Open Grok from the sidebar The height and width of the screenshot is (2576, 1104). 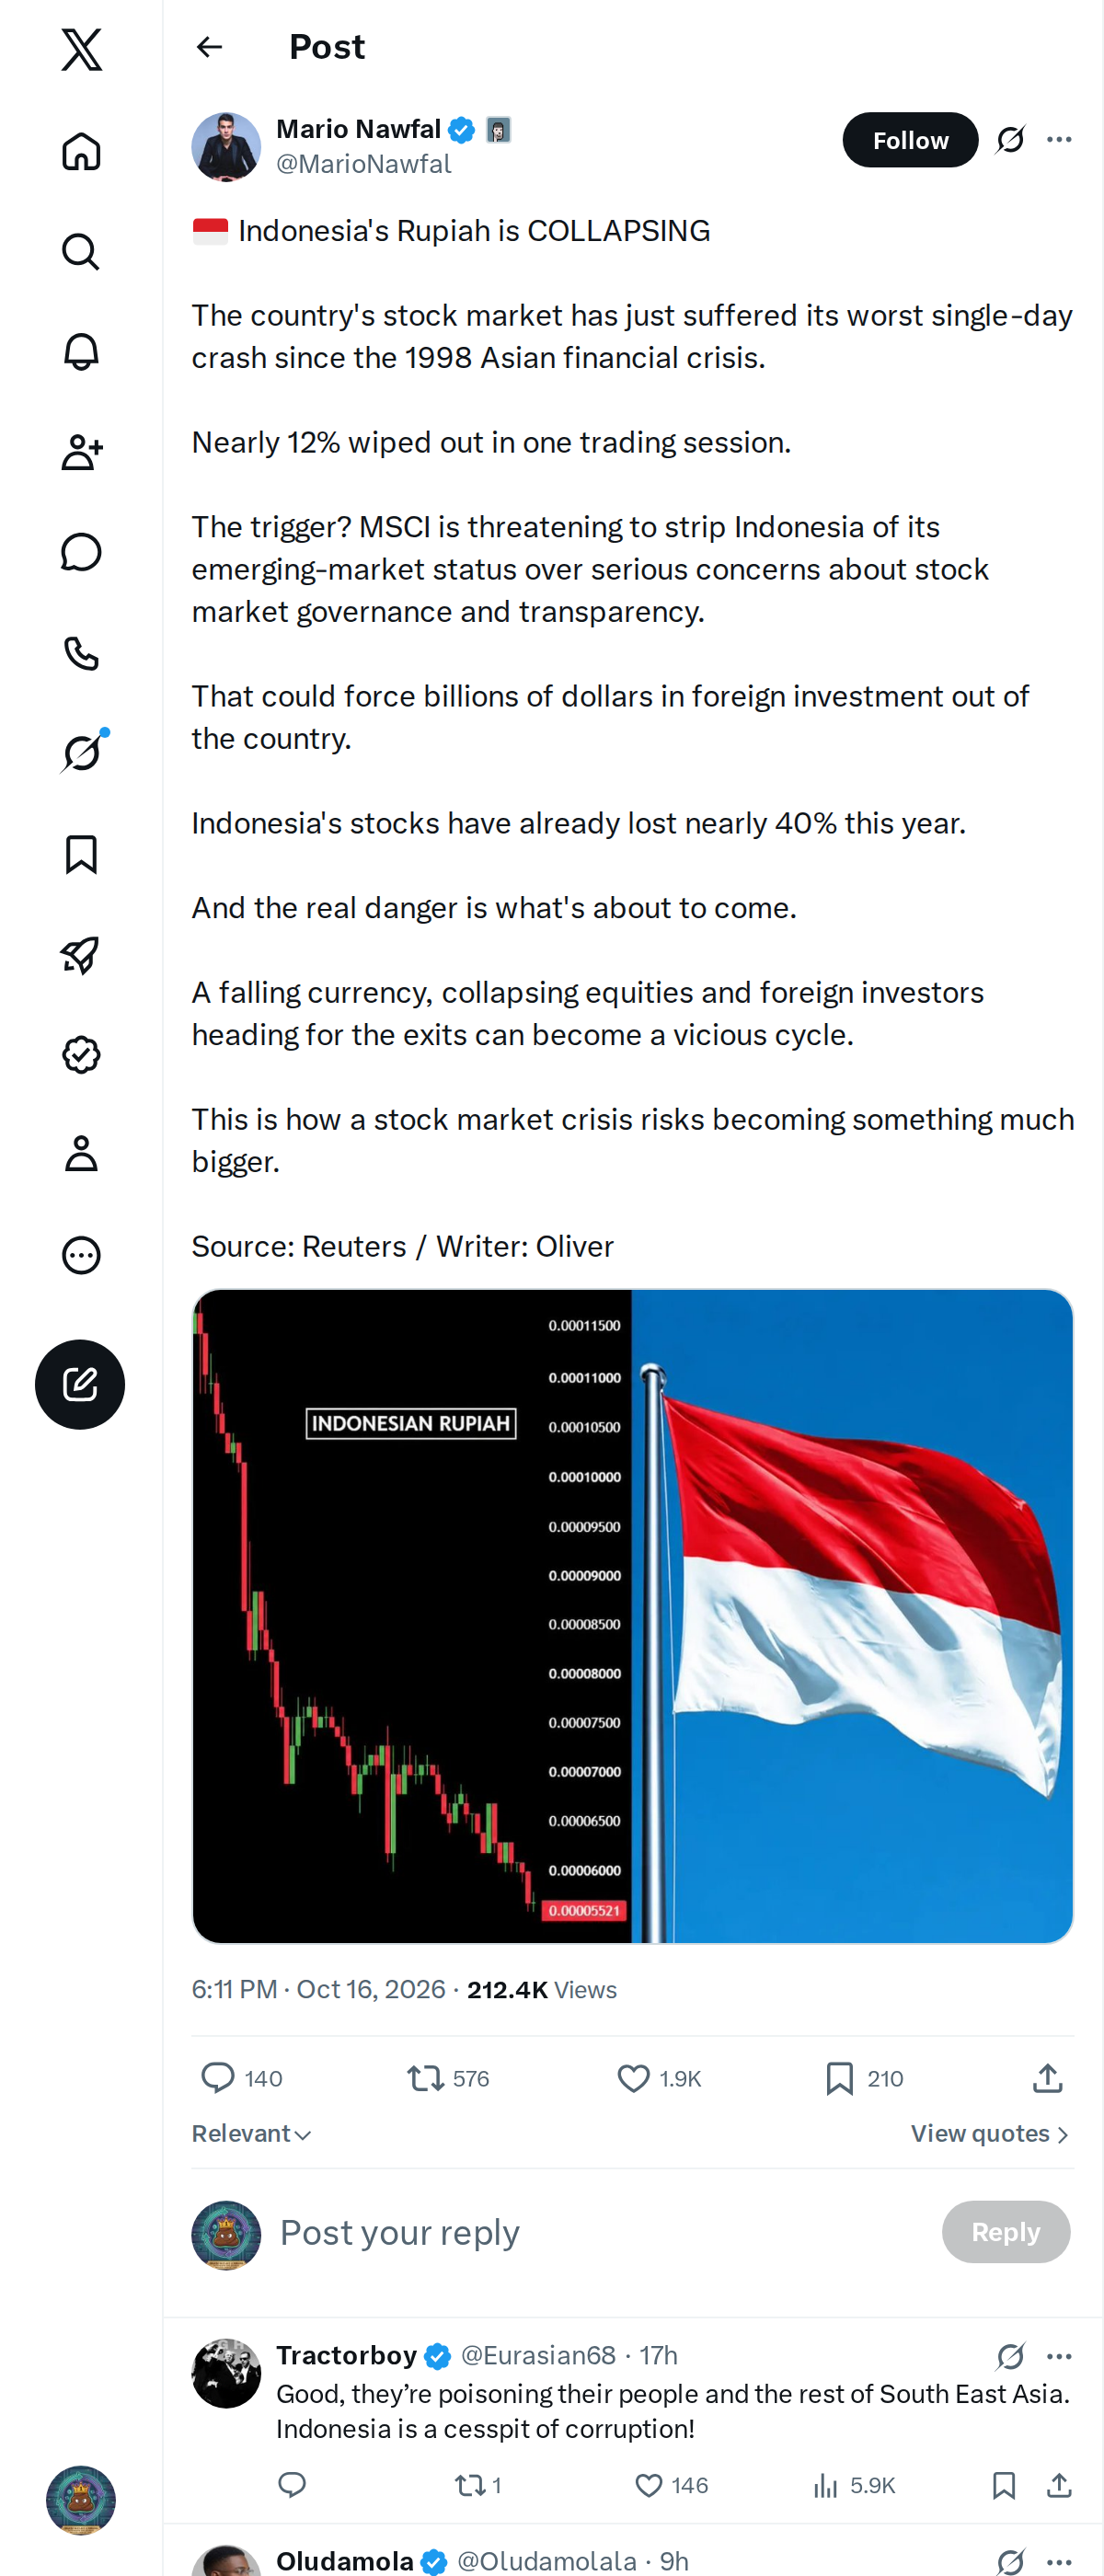coord(81,753)
